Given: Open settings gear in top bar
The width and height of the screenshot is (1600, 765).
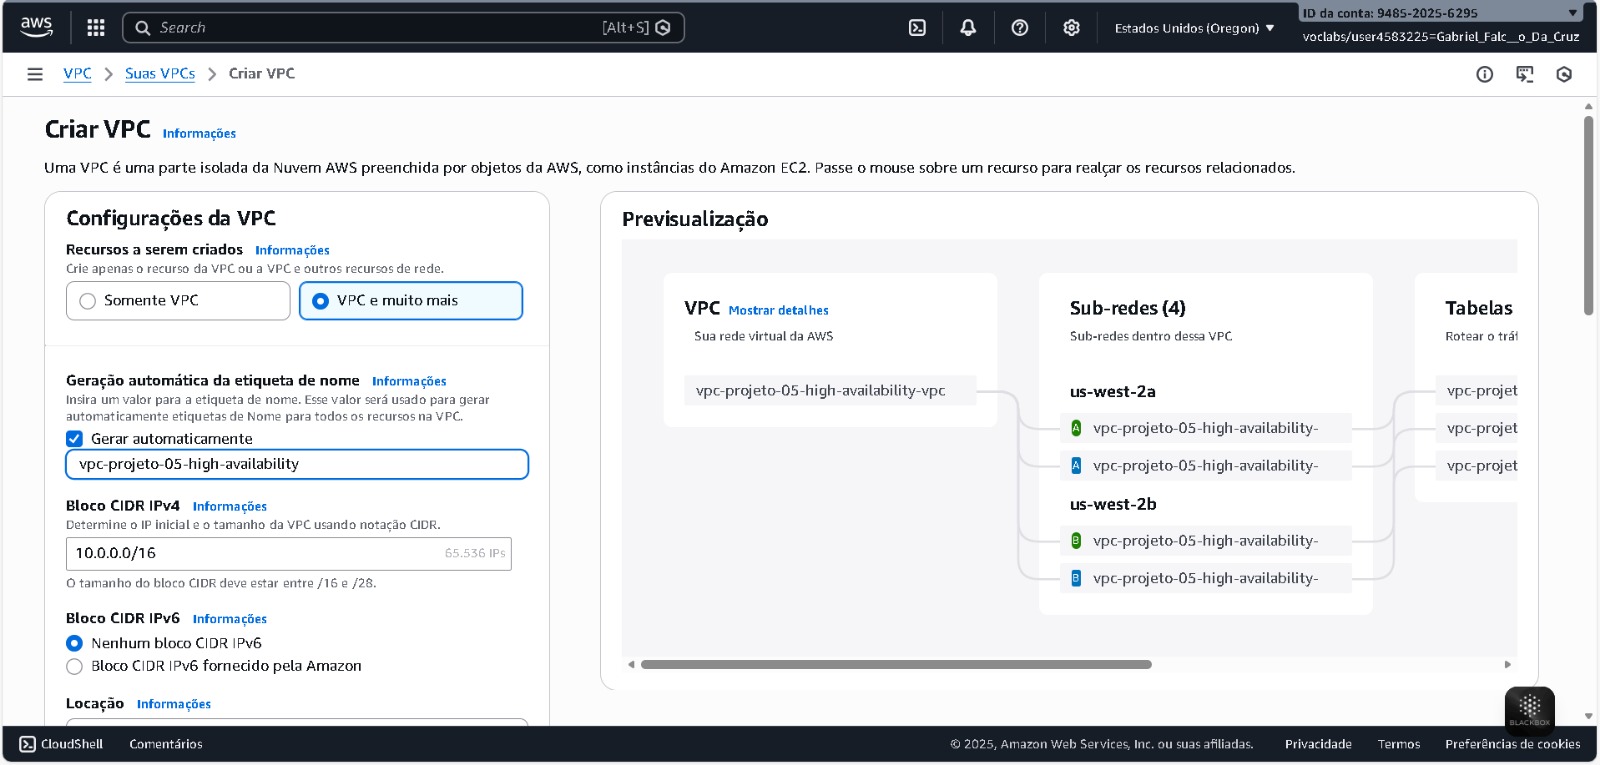Looking at the screenshot, I should coord(1071,28).
